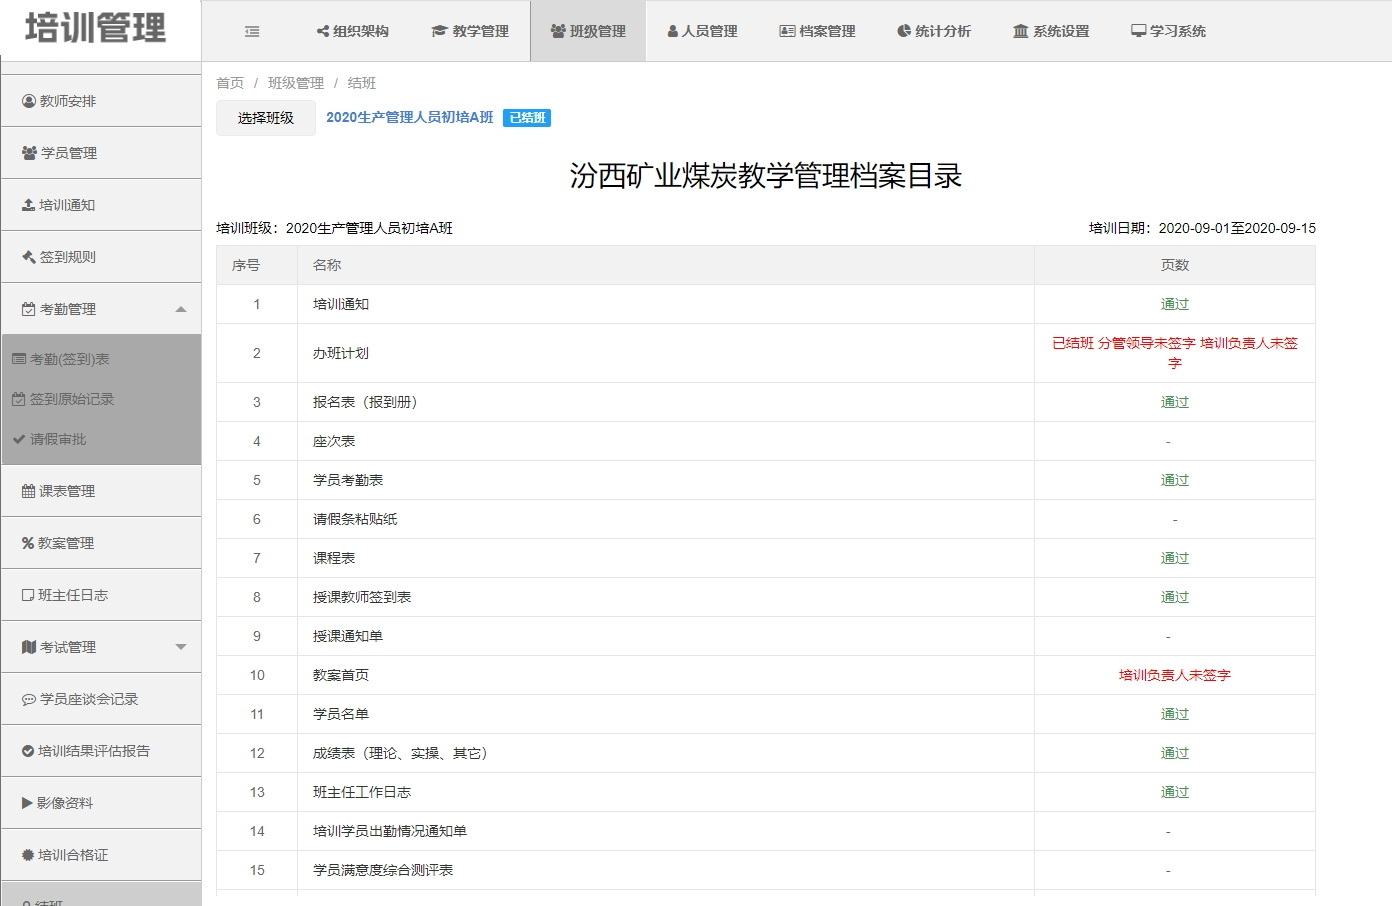Open 培训合格证 sidebar item
1392x906 pixels.
[x=72, y=855]
